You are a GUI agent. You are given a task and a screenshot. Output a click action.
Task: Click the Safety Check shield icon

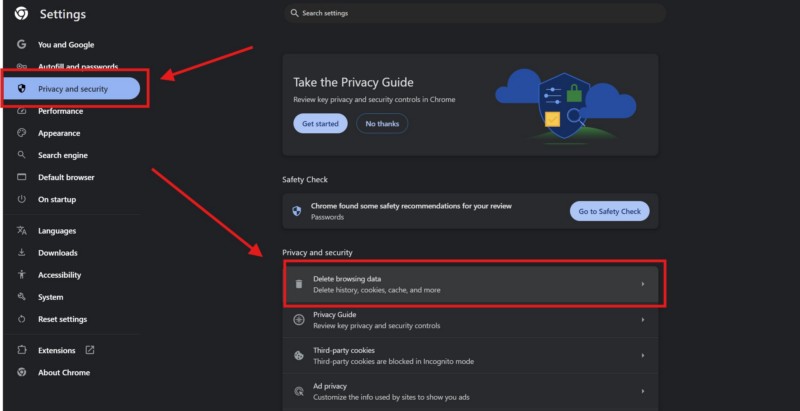point(297,211)
